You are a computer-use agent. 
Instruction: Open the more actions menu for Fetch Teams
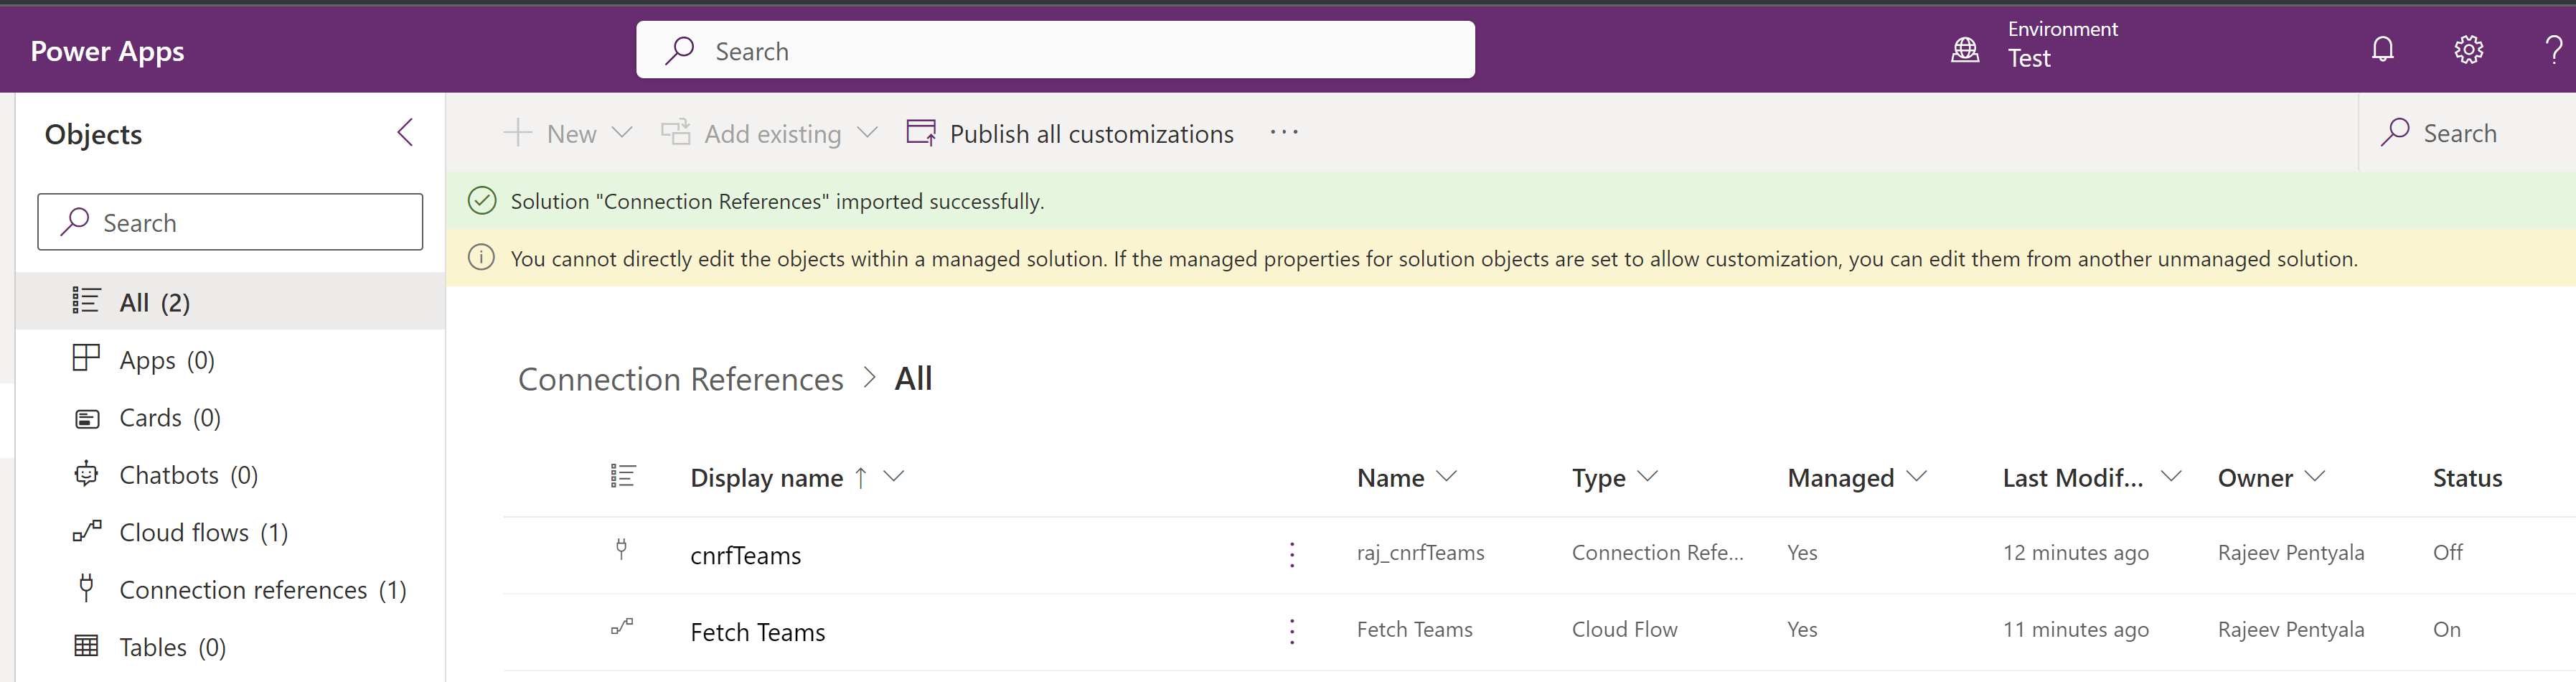point(1292,631)
